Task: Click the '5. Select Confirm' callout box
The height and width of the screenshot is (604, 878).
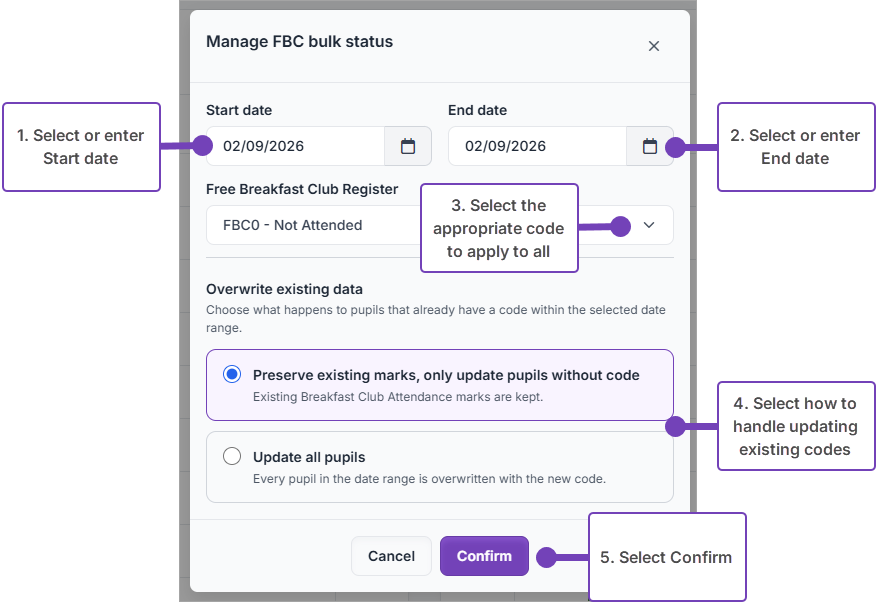Action: pyautogui.click(x=667, y=557)
